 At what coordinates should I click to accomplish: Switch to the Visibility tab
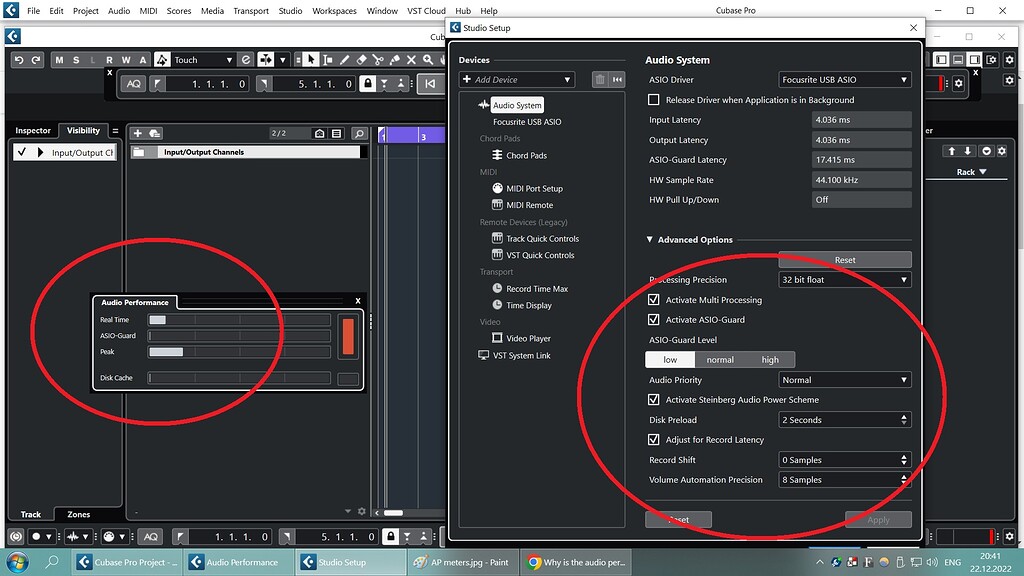83,130
